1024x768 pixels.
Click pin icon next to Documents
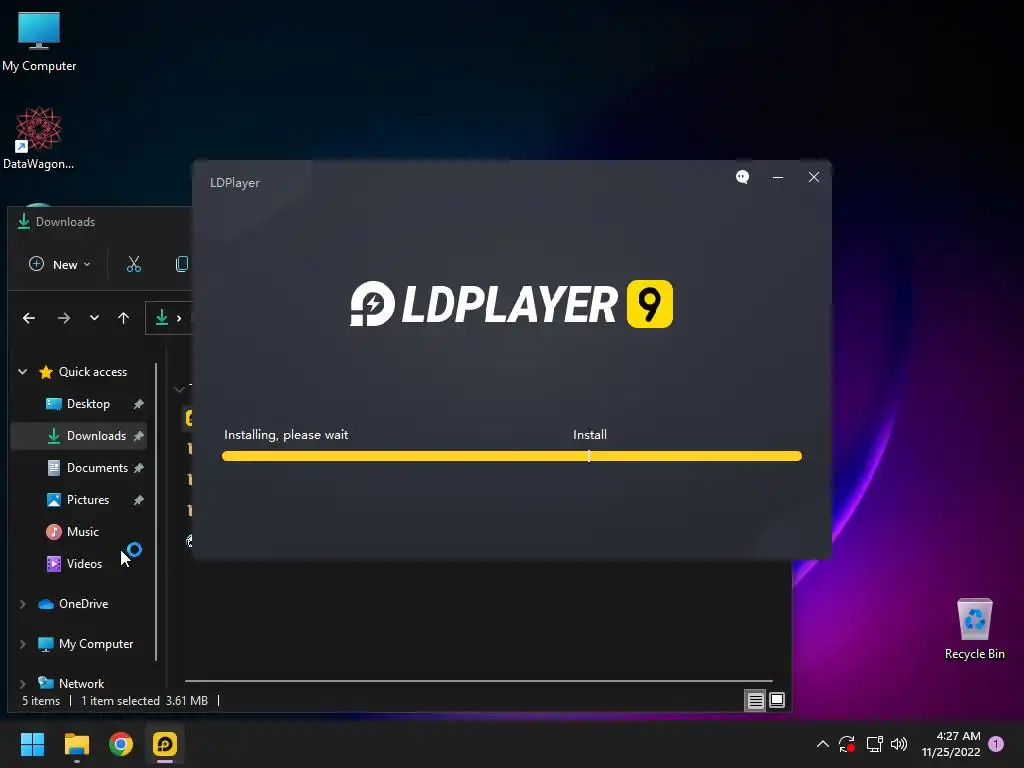(138, 468)
